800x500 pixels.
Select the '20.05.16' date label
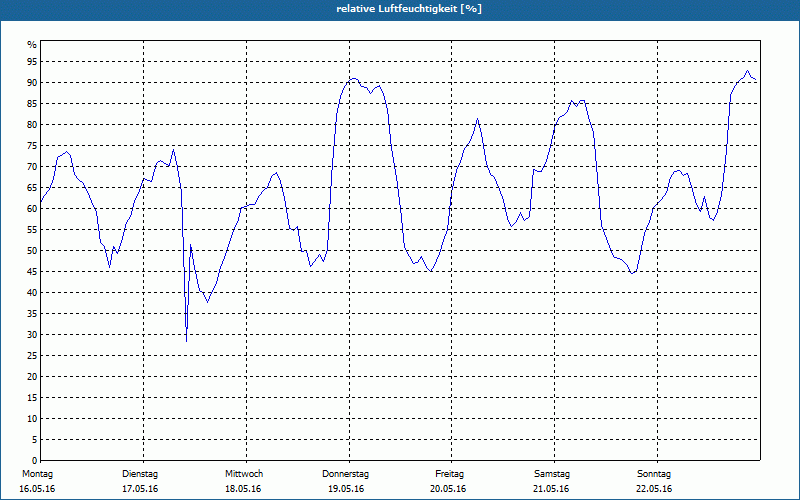(x=448, y=489)
